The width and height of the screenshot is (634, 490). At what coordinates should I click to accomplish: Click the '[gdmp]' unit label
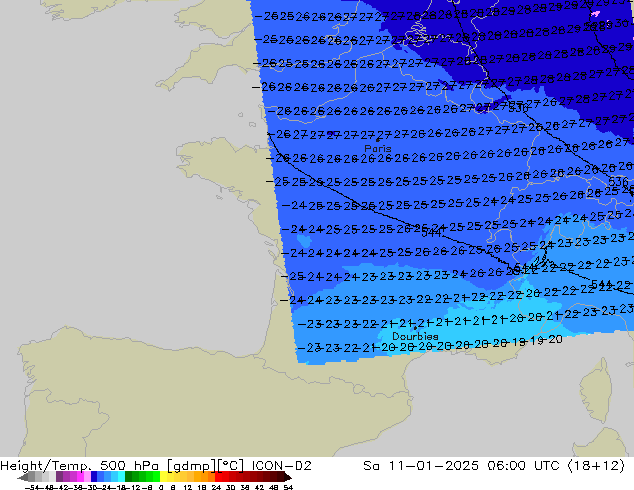[x=191, y=466]
